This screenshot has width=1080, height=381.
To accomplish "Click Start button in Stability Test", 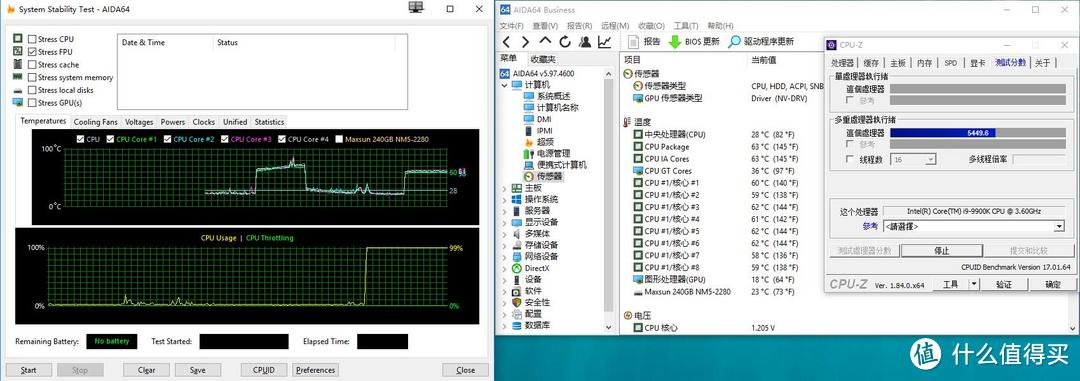I will [x=28, y=370].
